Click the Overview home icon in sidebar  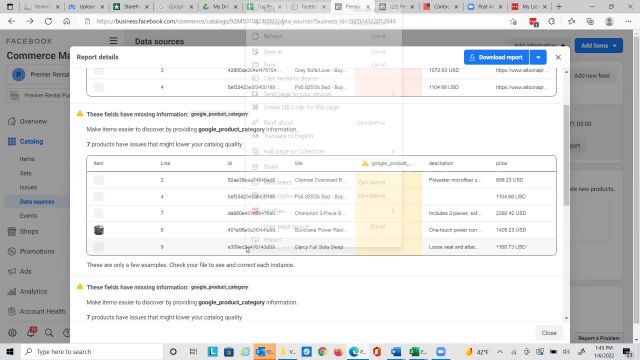[12, 121]
